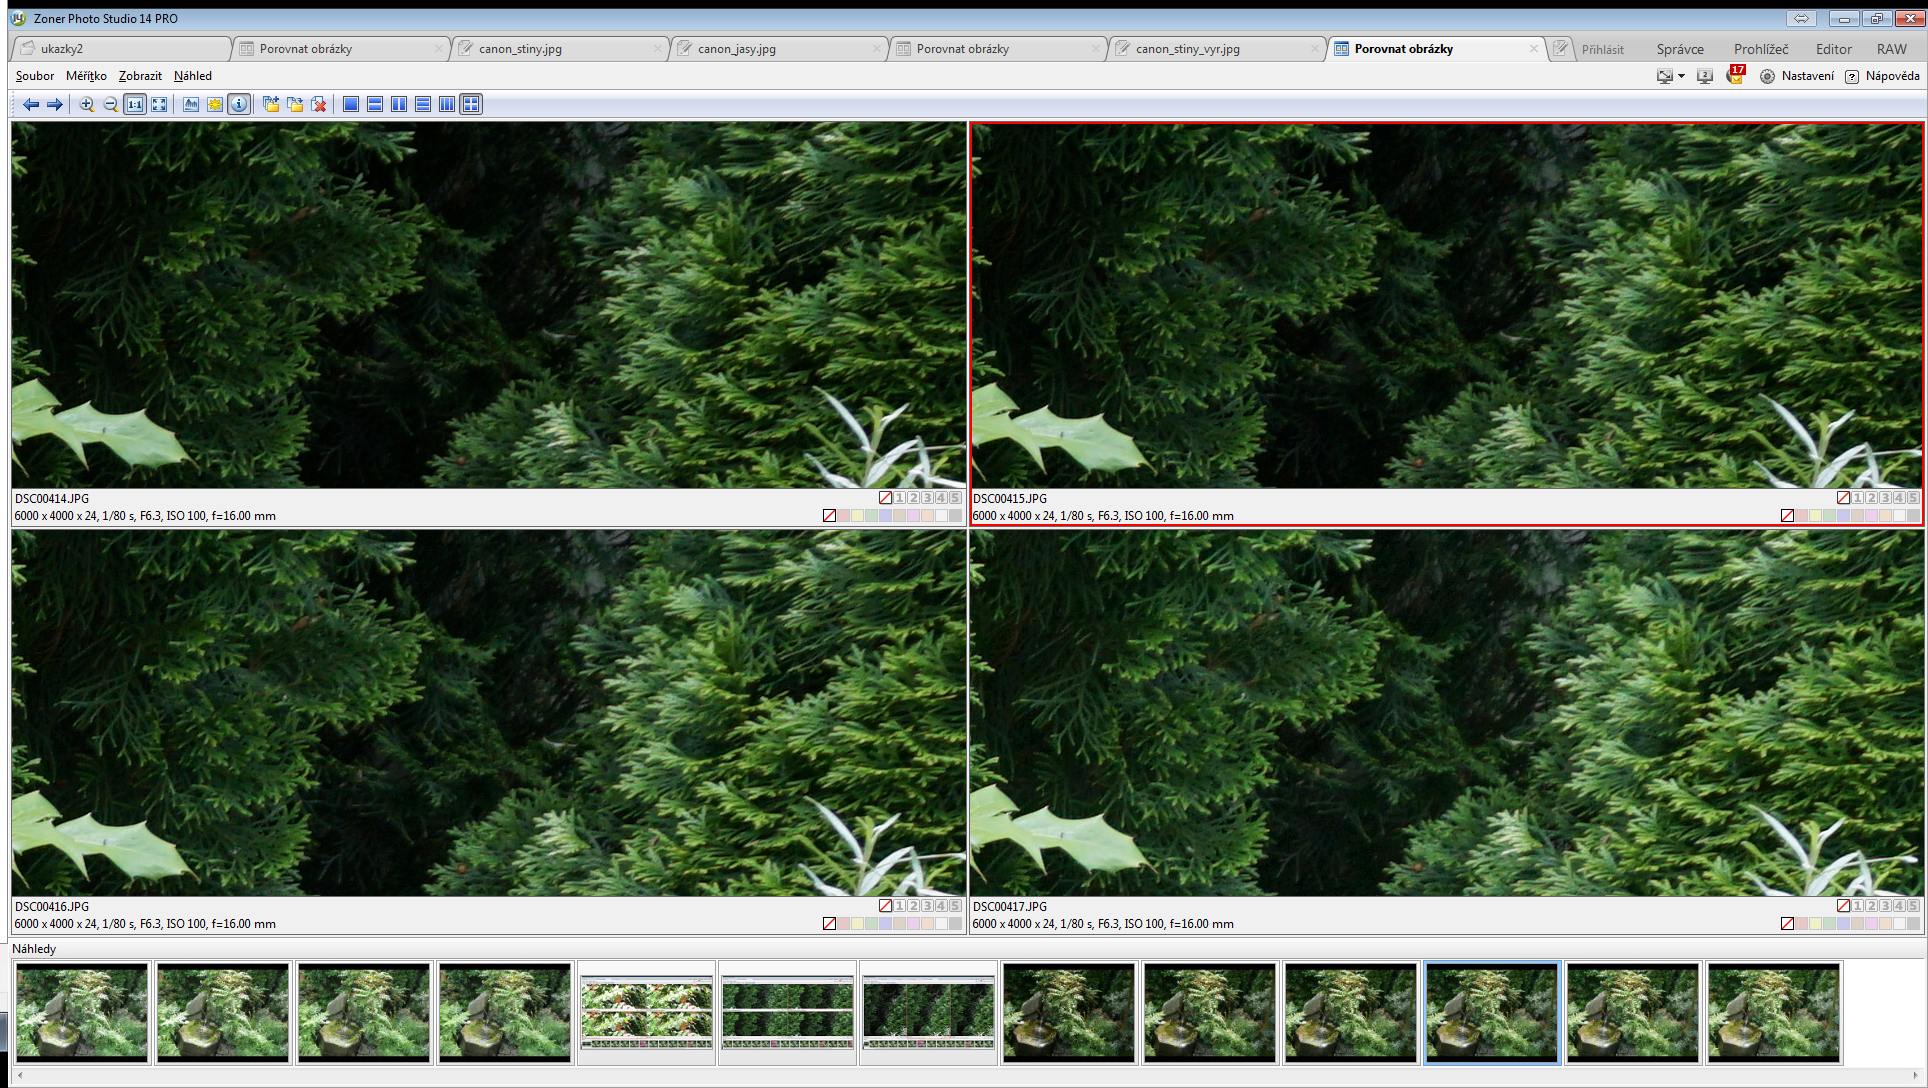The width and height of the screenshot is (1928, 1088).
Task: Go to the next image with right arrow
Action: click(x=55, y=104)
